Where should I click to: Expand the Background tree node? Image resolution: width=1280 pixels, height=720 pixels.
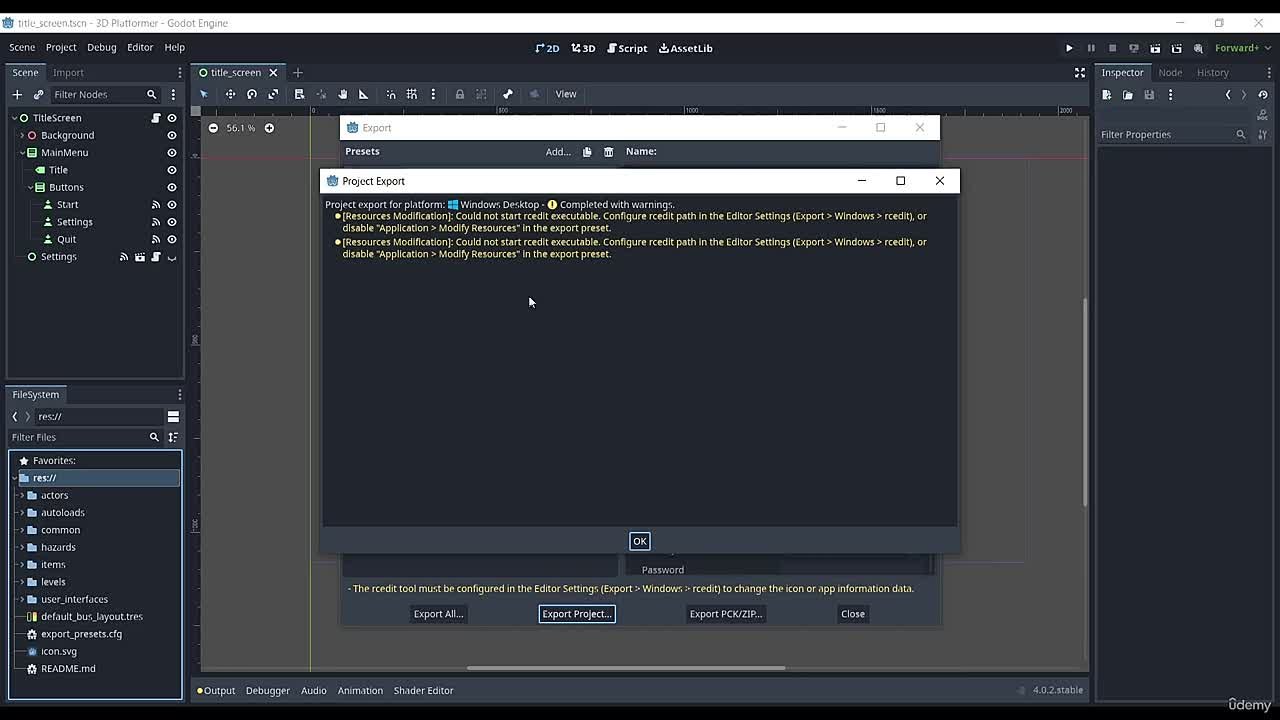(x=22, y=135)
